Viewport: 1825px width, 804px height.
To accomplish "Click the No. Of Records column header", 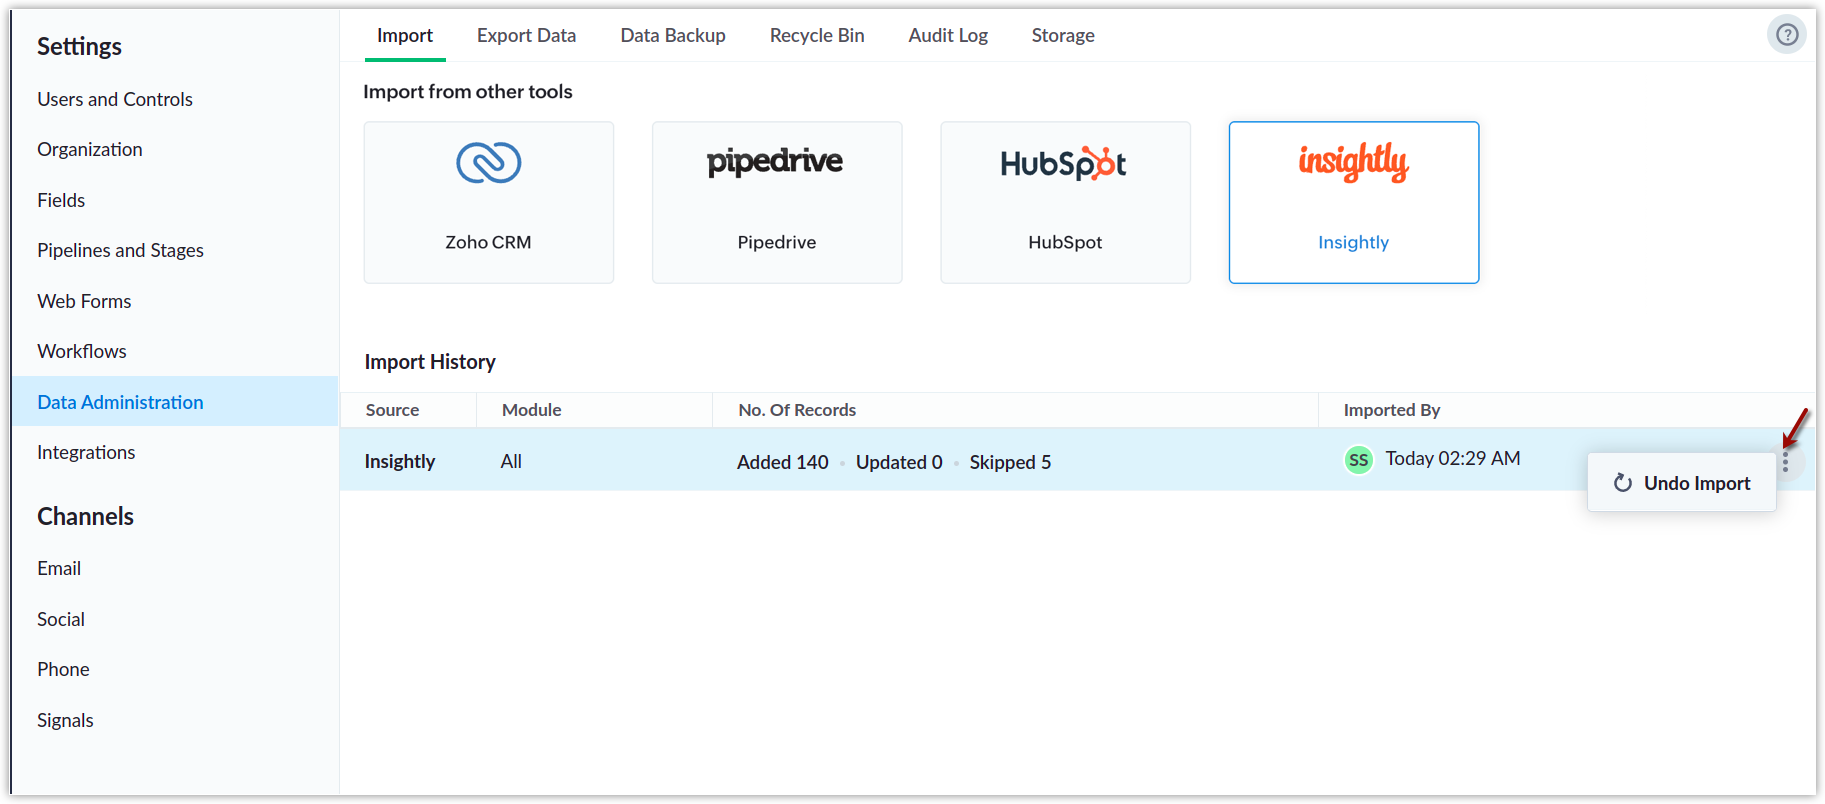I will (797, 410).
